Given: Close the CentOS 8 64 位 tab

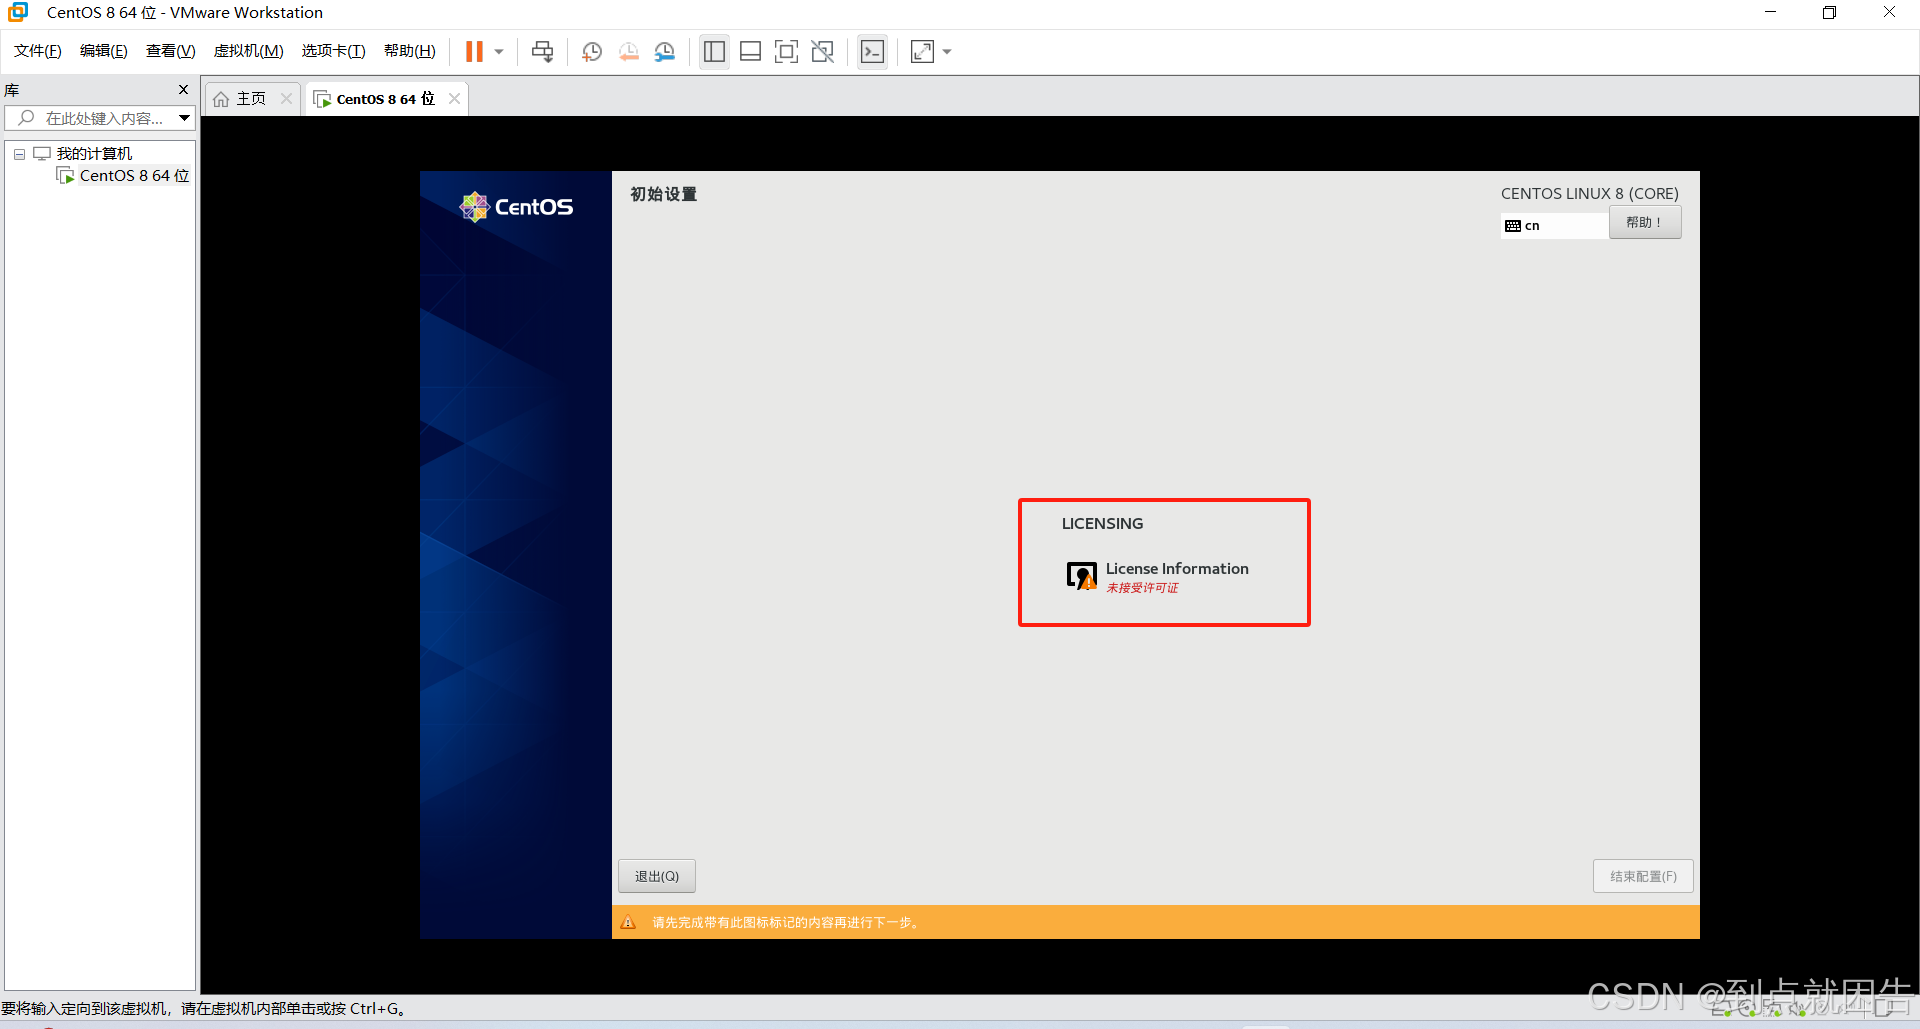Looking at the screenshot, I should (x=455, y=98).
